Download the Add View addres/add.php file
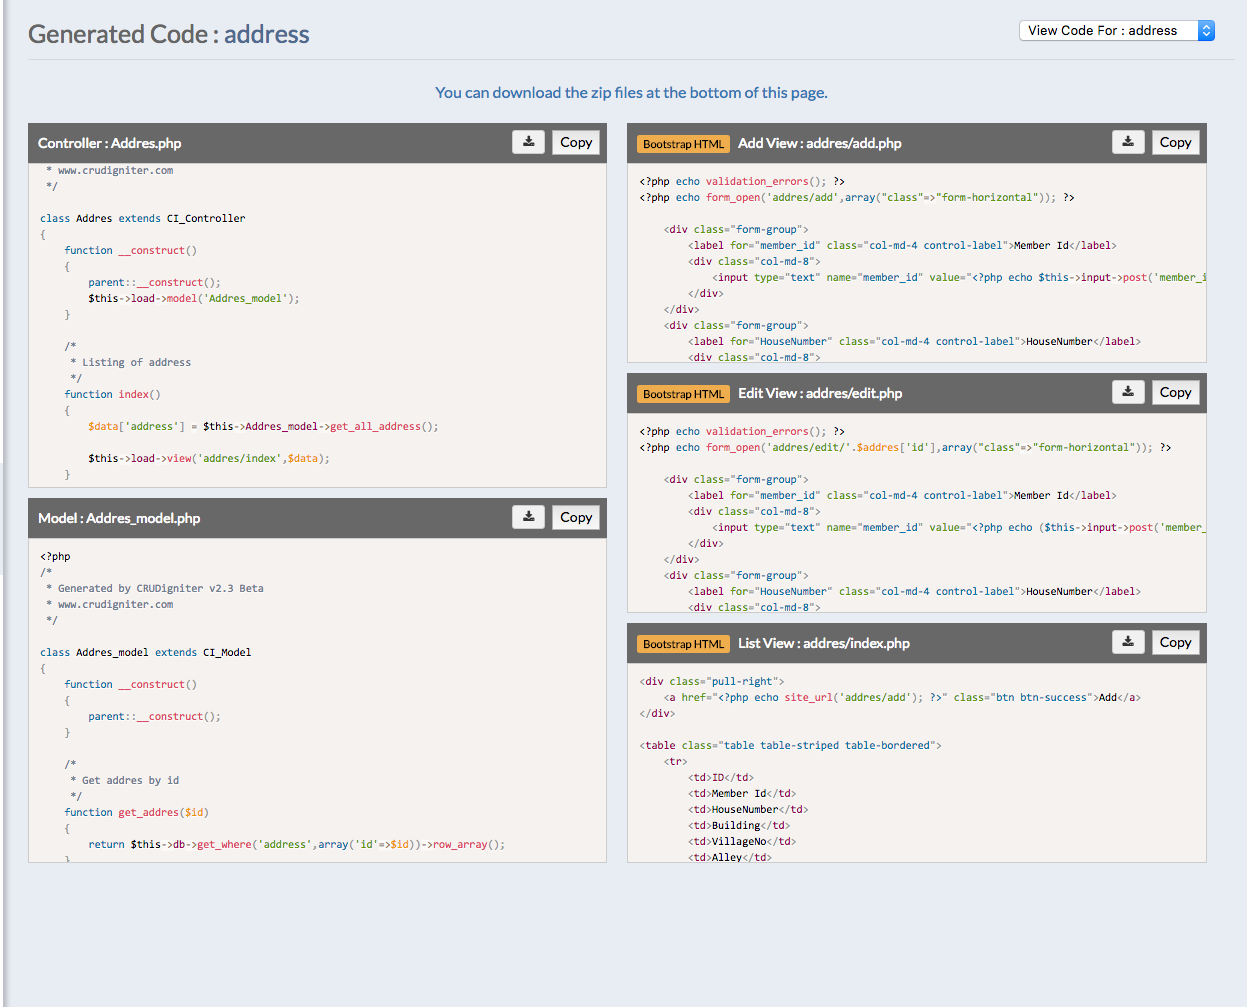The height and width of the screenshot is (1007, 1247). pyautogui.click(x=1127, y=142)
